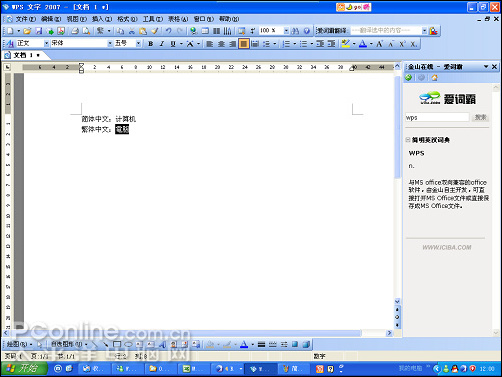Viewport: 502px width, 377px height.
Task: Click the Cut scissors icon
Action: [x=132, y=31]
